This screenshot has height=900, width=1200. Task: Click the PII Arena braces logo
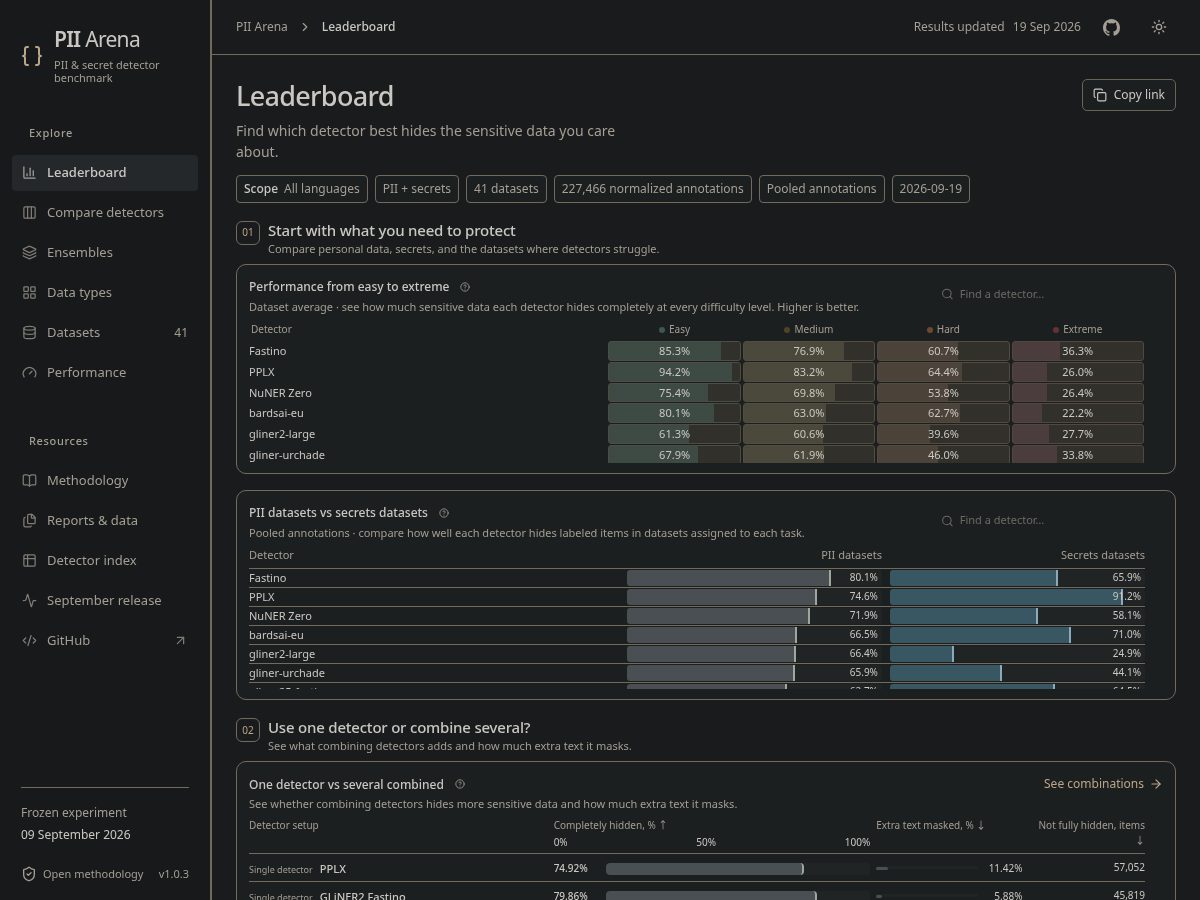(x=32, y=56)
